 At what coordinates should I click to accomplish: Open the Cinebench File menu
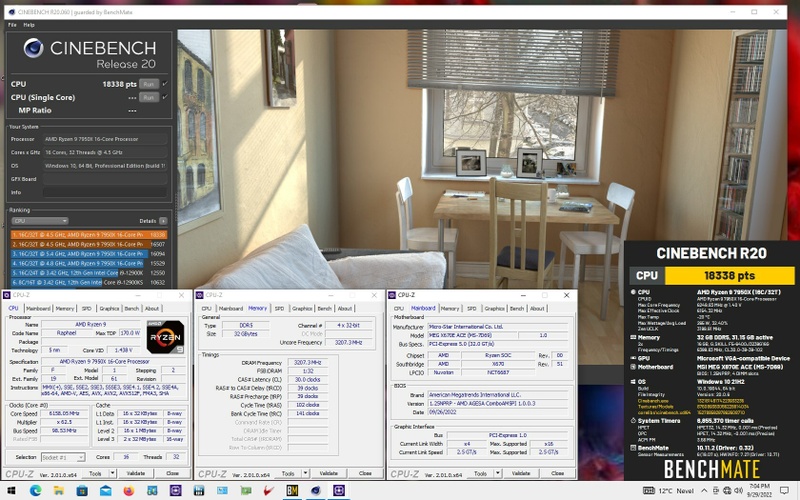pos(12,24)
